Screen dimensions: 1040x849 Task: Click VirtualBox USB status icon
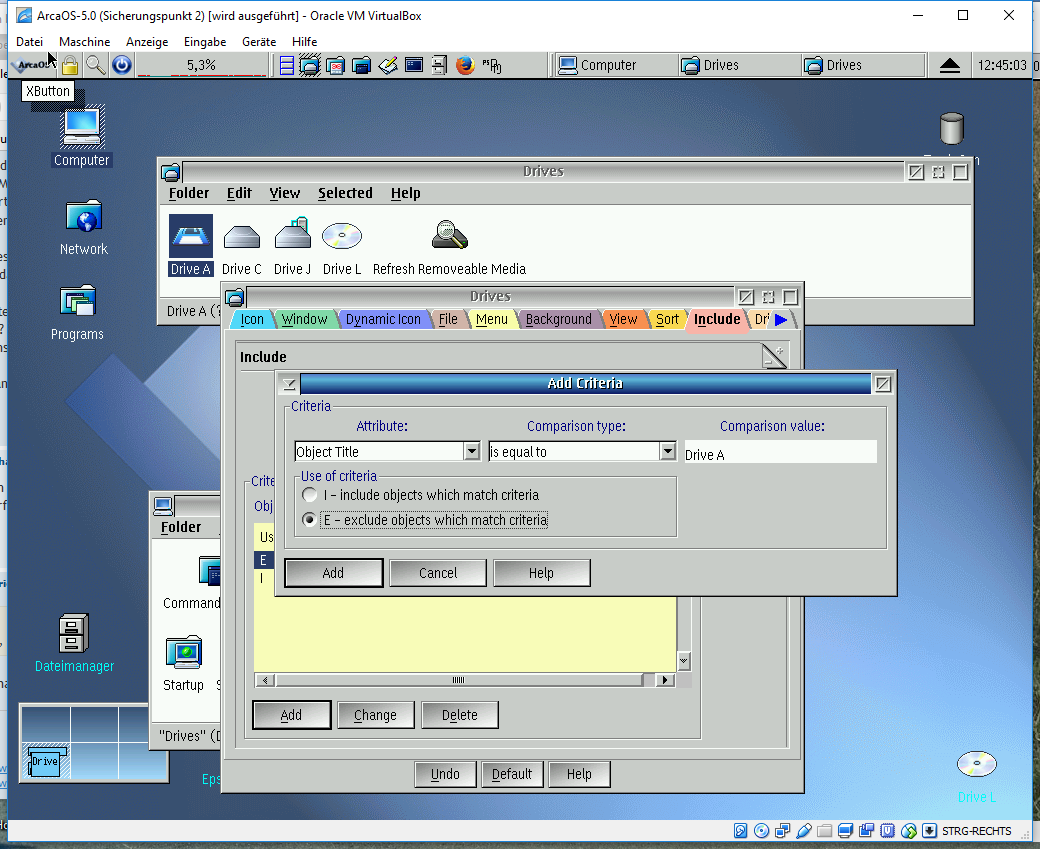tap(804, 830)
